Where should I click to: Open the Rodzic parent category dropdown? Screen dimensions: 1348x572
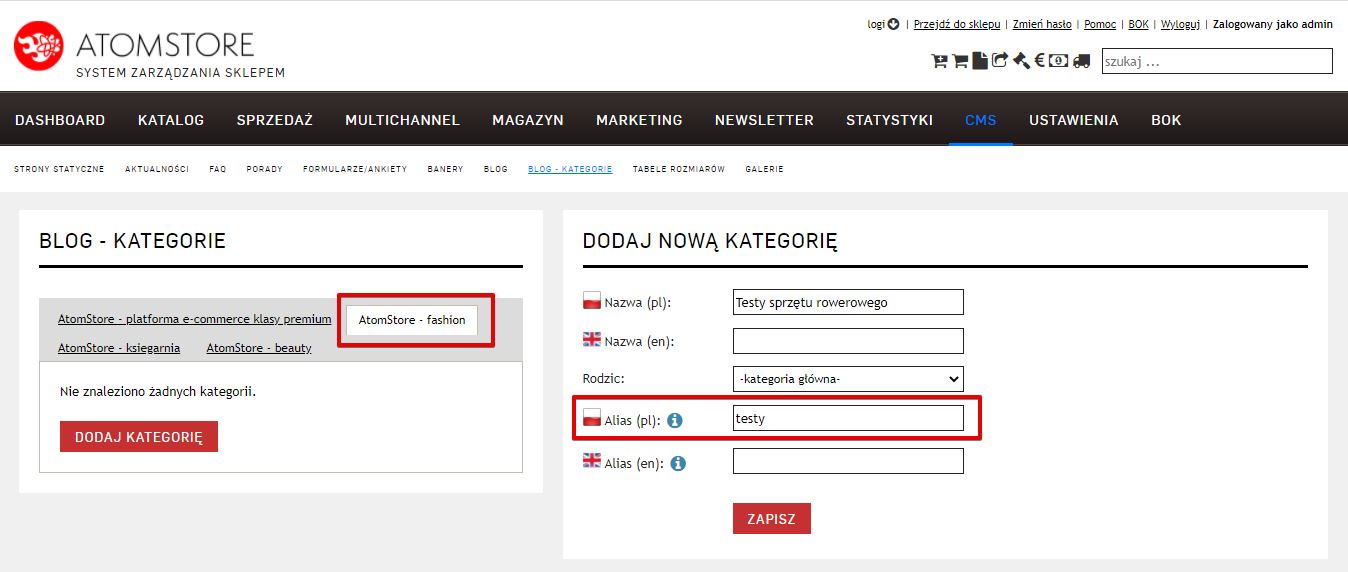pos(848,379)
